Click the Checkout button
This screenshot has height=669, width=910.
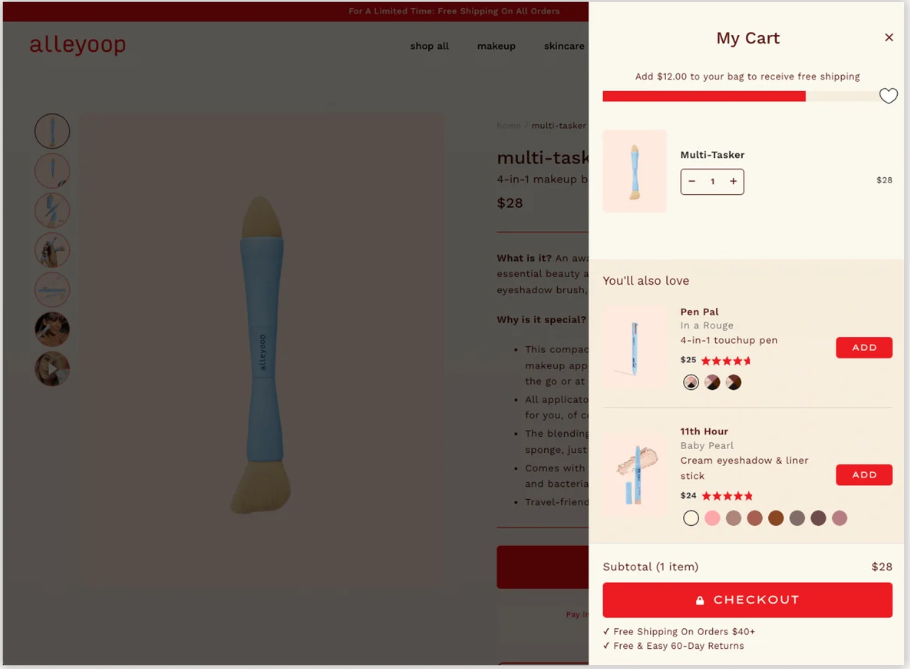tap(747, 600)
